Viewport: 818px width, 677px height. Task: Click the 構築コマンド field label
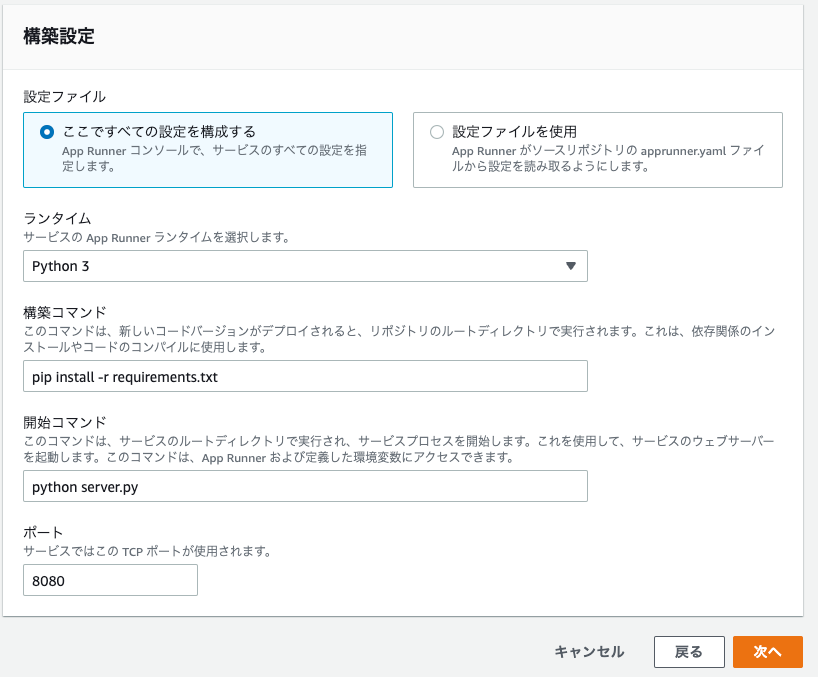pos(65,312)
